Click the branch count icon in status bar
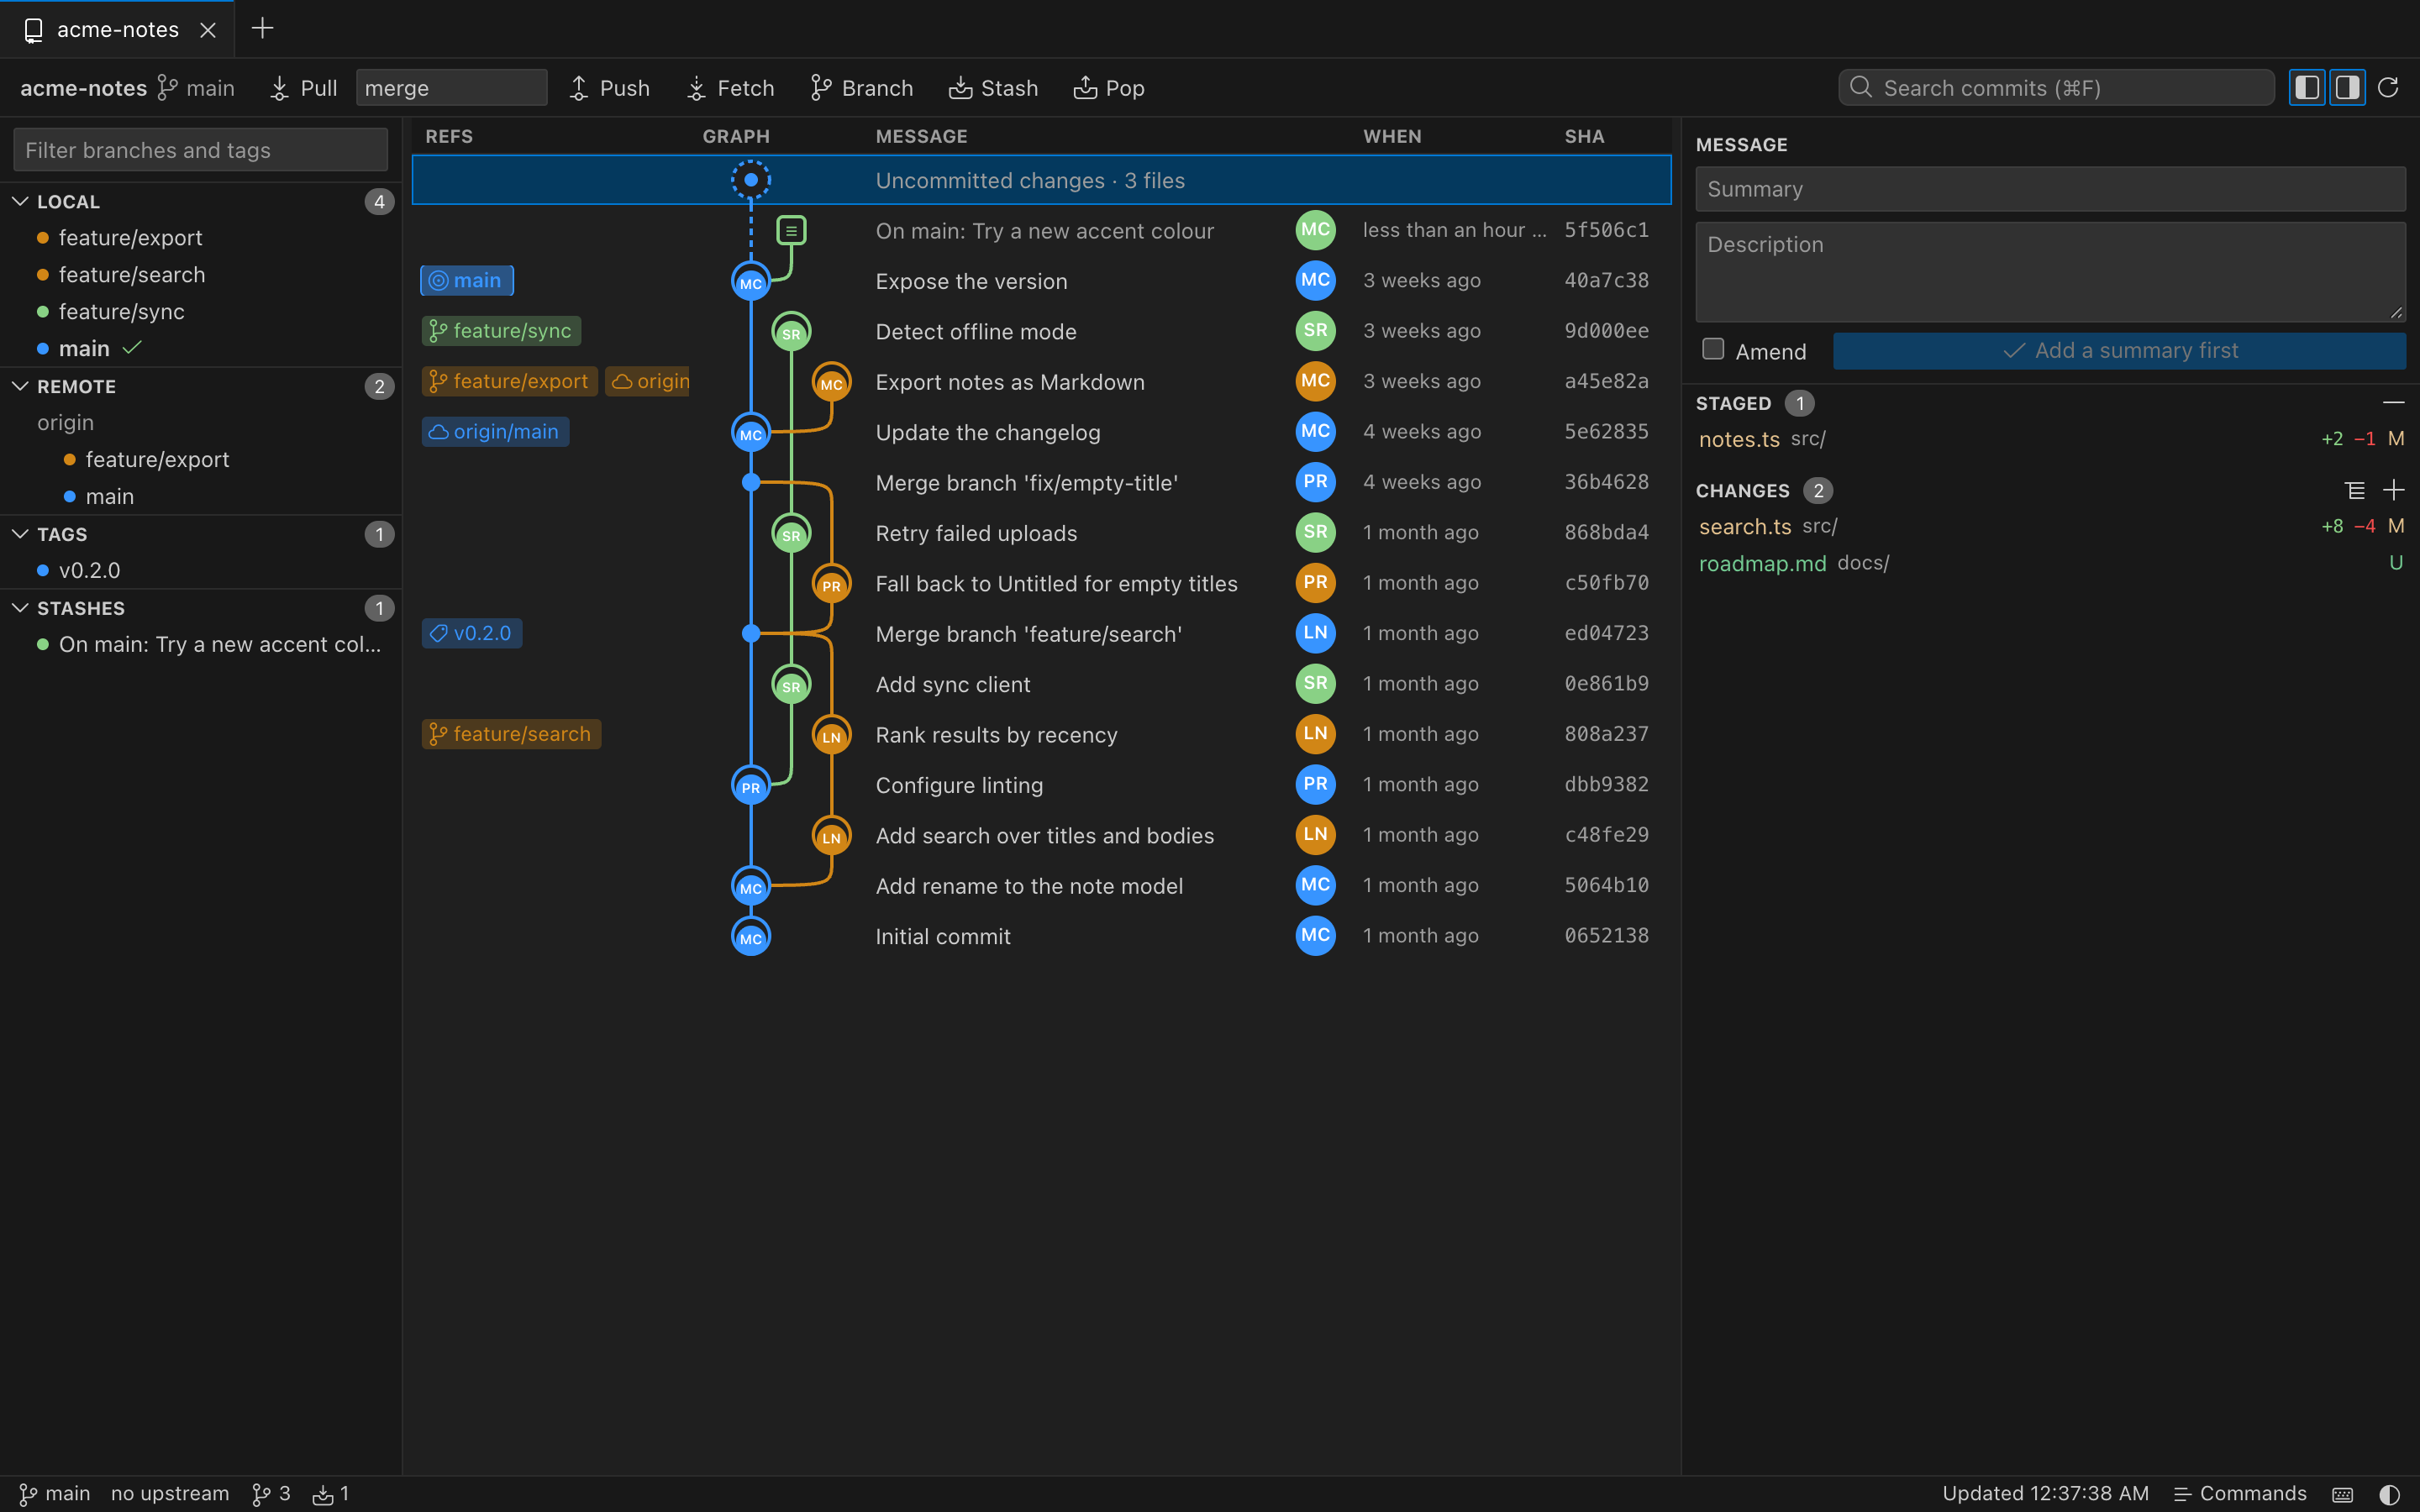Screen dimensions: 2420x1512 (271, 1494)
